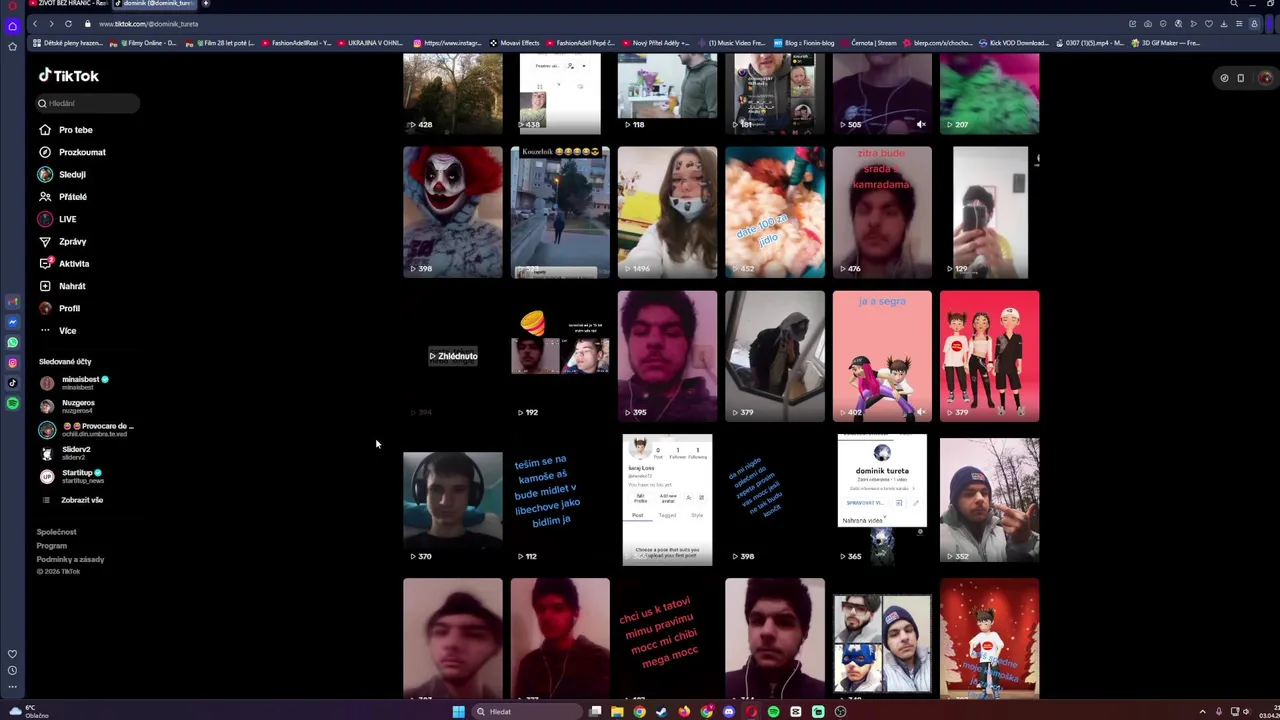The height and width of the screenshot is (720, 1280).
Task: Open the clown mask video with 398 views
Action: pyautogui.click(x=453, y=212)
